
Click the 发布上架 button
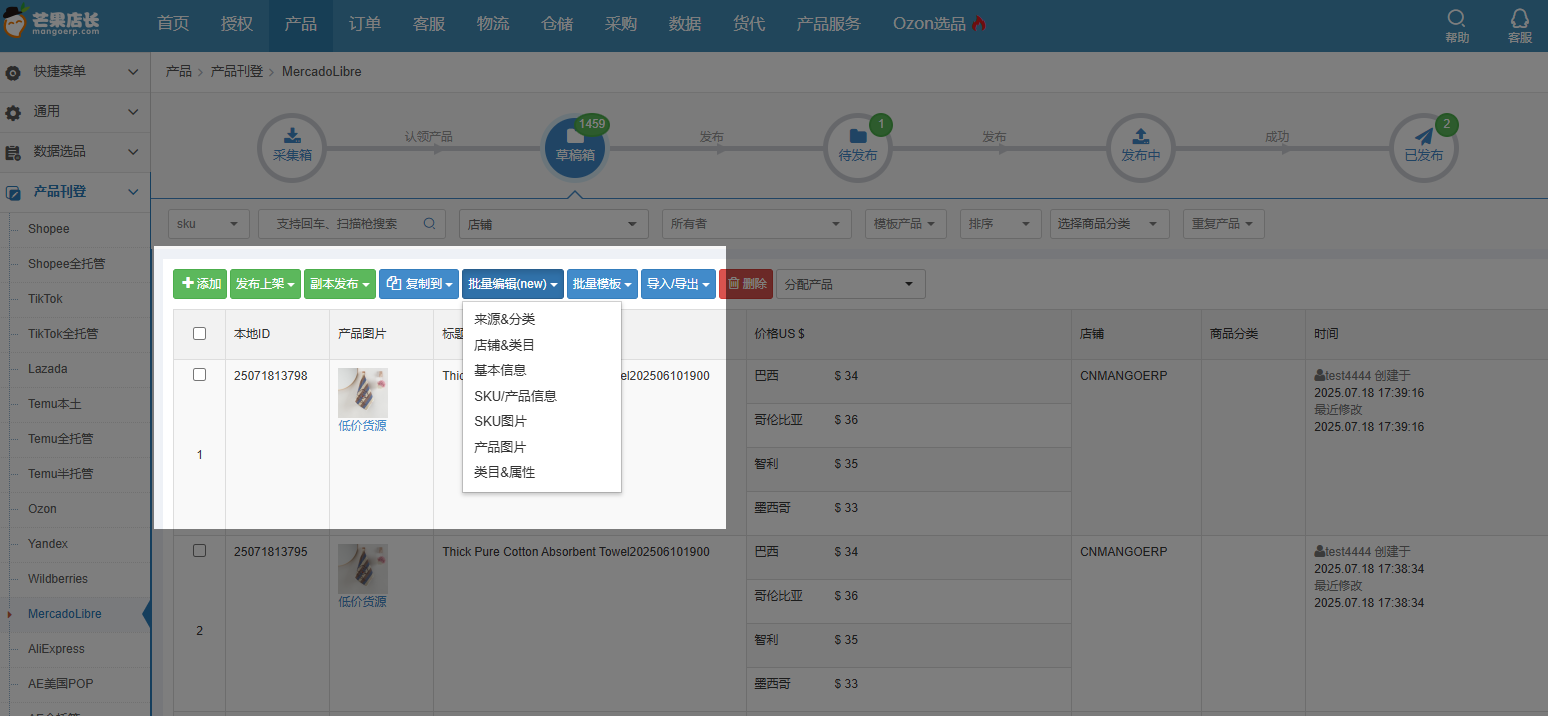[266, 284]
